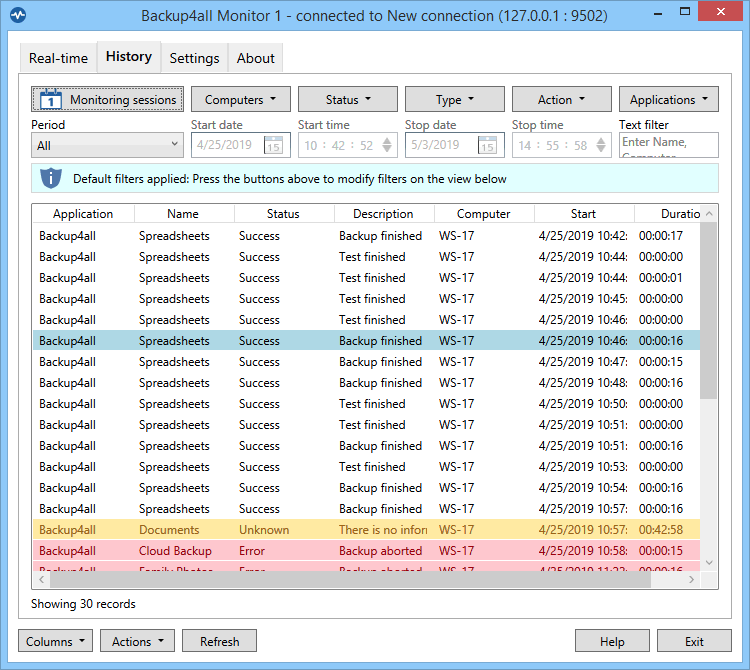Expand the Period combo box
Image resolution: width=750 pixels, height=670 pixels.
107,146
